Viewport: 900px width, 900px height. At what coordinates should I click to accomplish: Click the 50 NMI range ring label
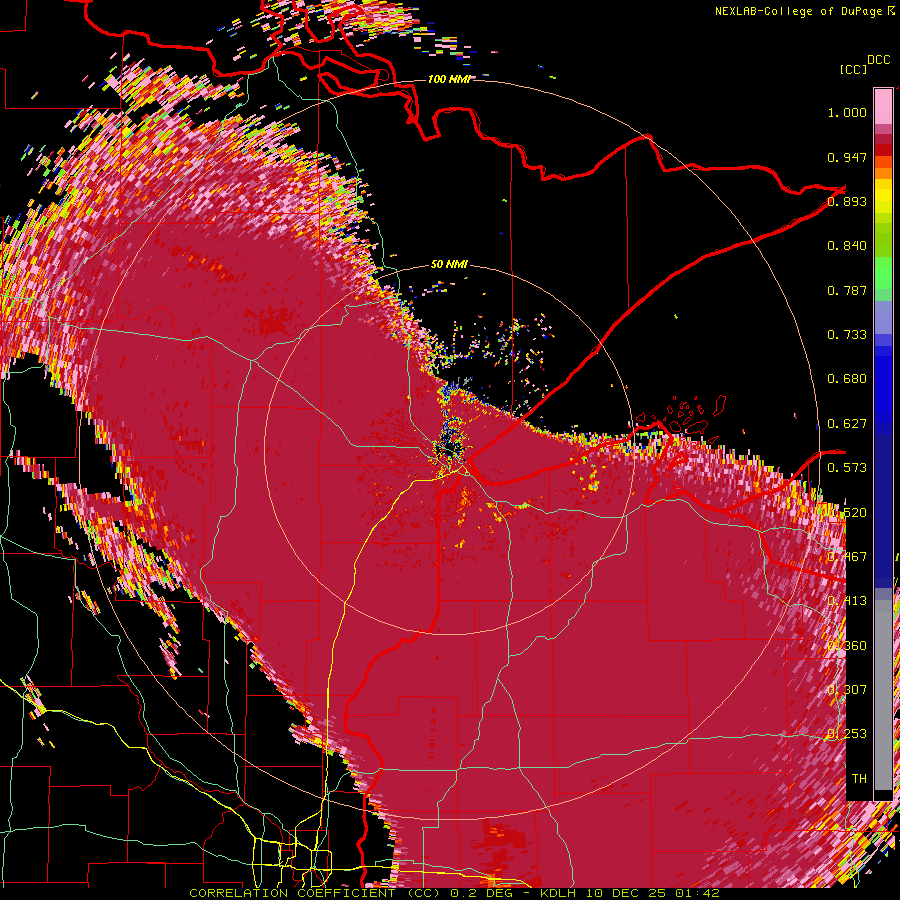pyautogui.click(x=449, y=265)
